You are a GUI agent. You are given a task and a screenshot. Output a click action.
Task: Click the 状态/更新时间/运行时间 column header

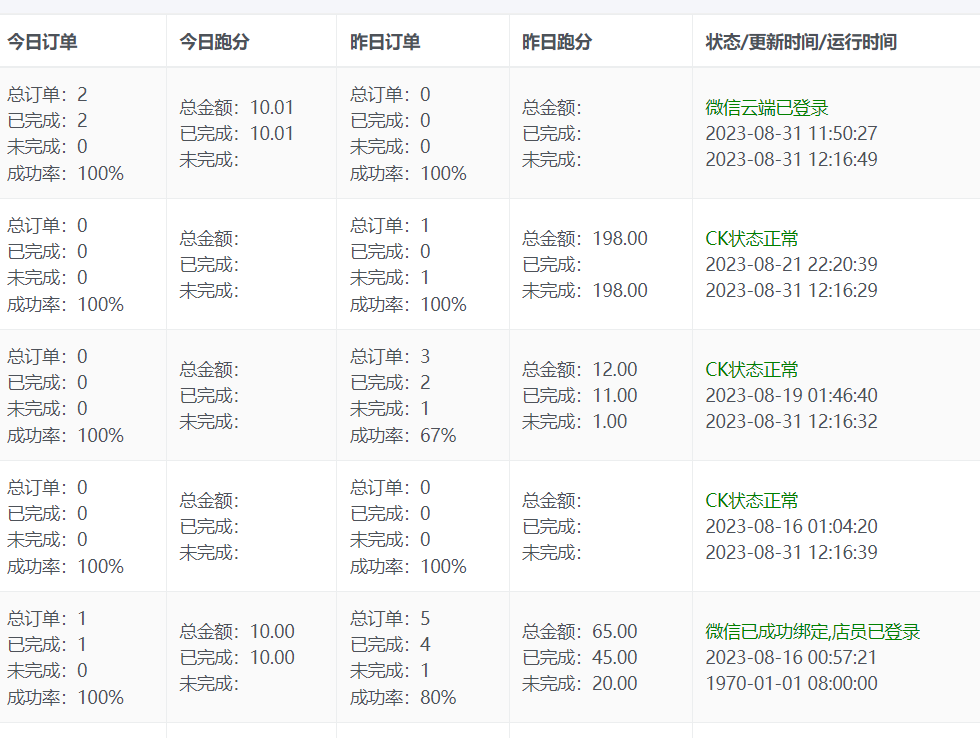(x=801, y=42)
